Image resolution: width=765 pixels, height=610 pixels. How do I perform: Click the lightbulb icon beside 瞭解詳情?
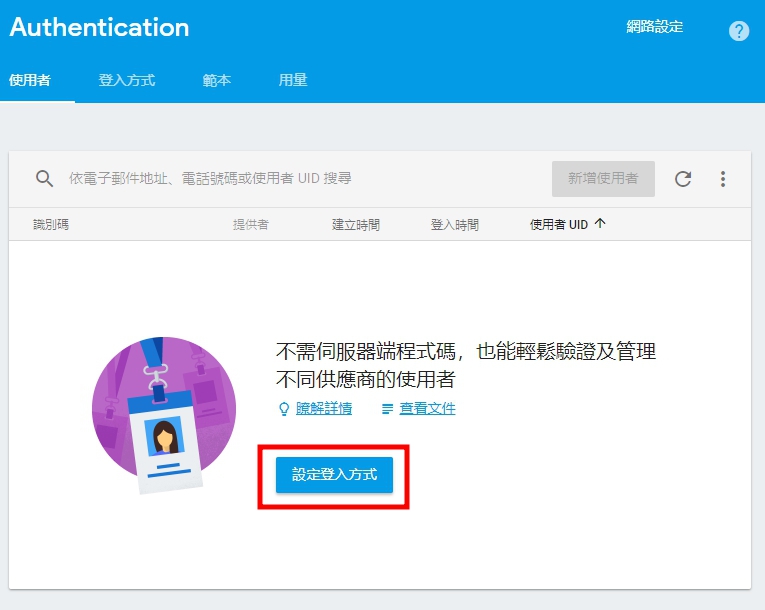click(283, 409)
